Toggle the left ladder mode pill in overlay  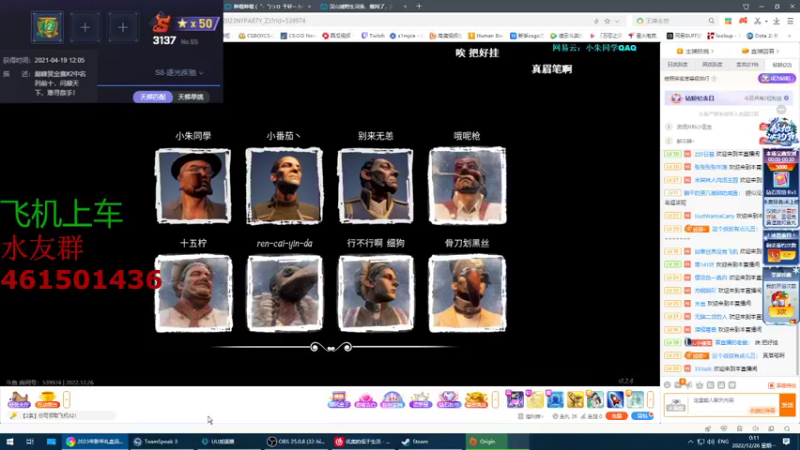point(153,97)
